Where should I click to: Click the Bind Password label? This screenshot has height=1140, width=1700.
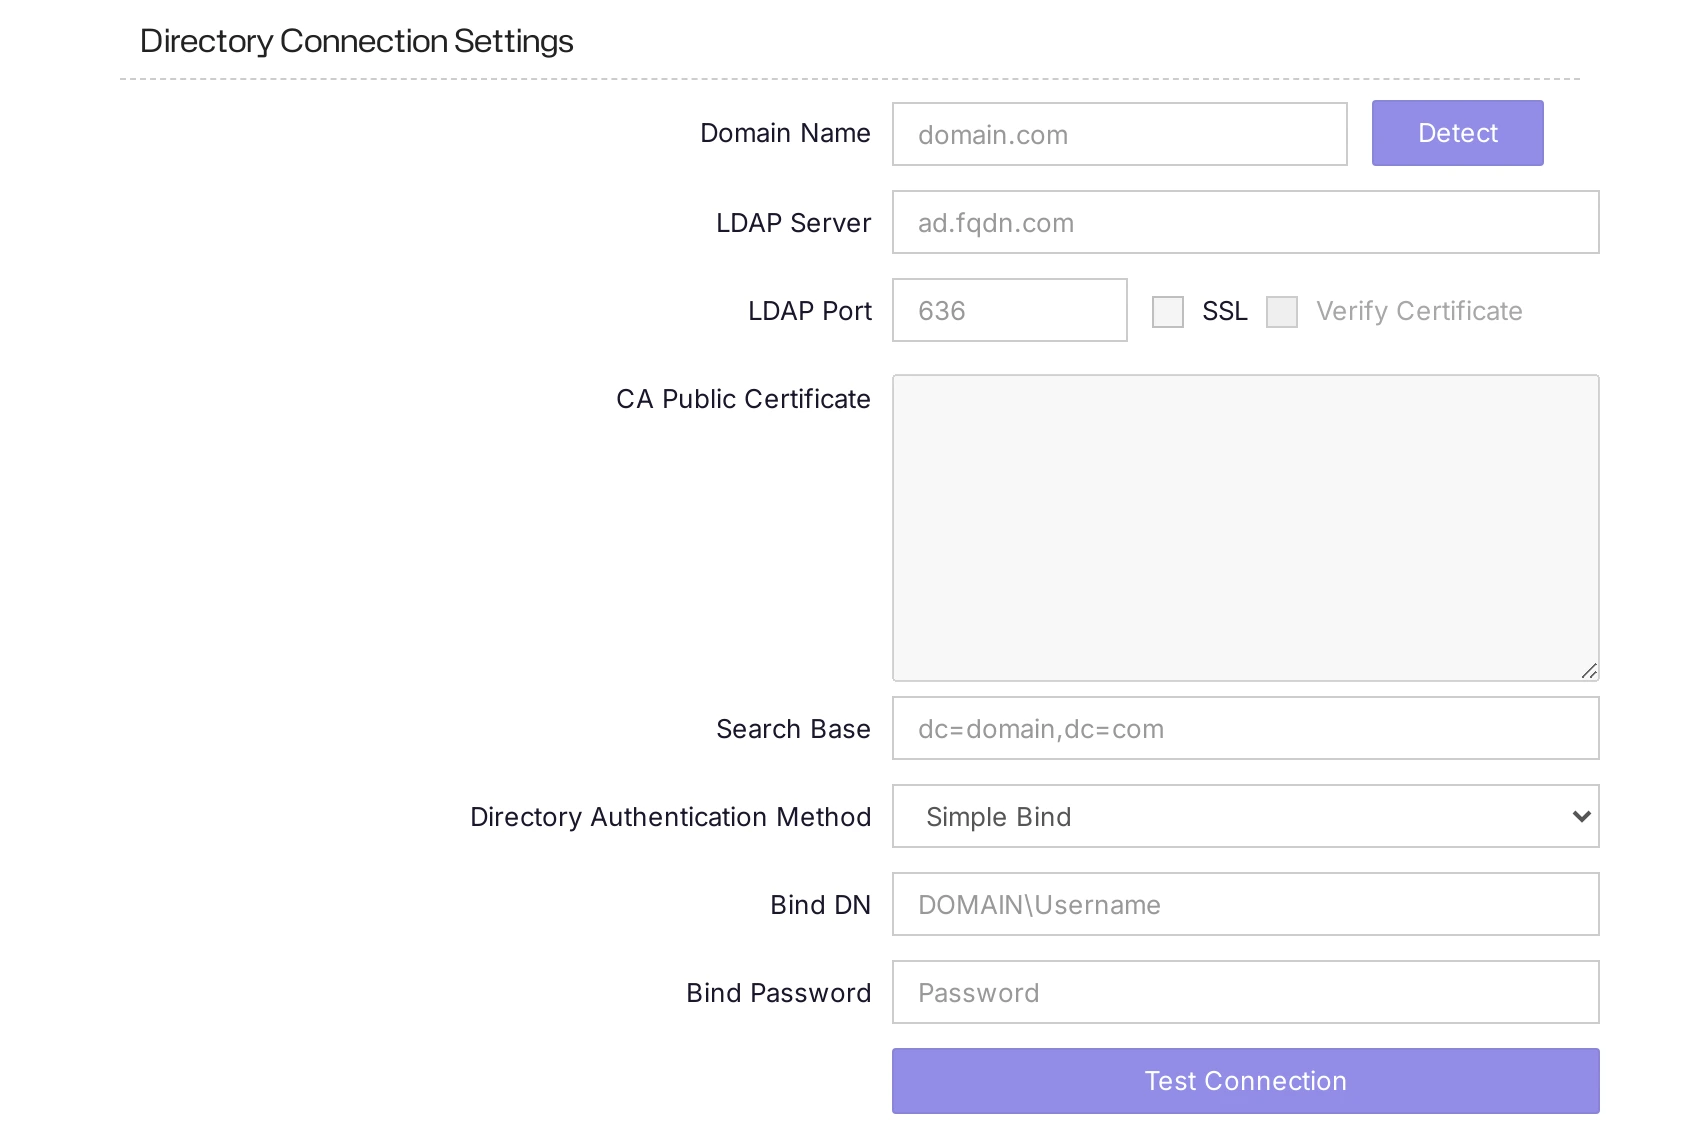[x=778, y=993]
